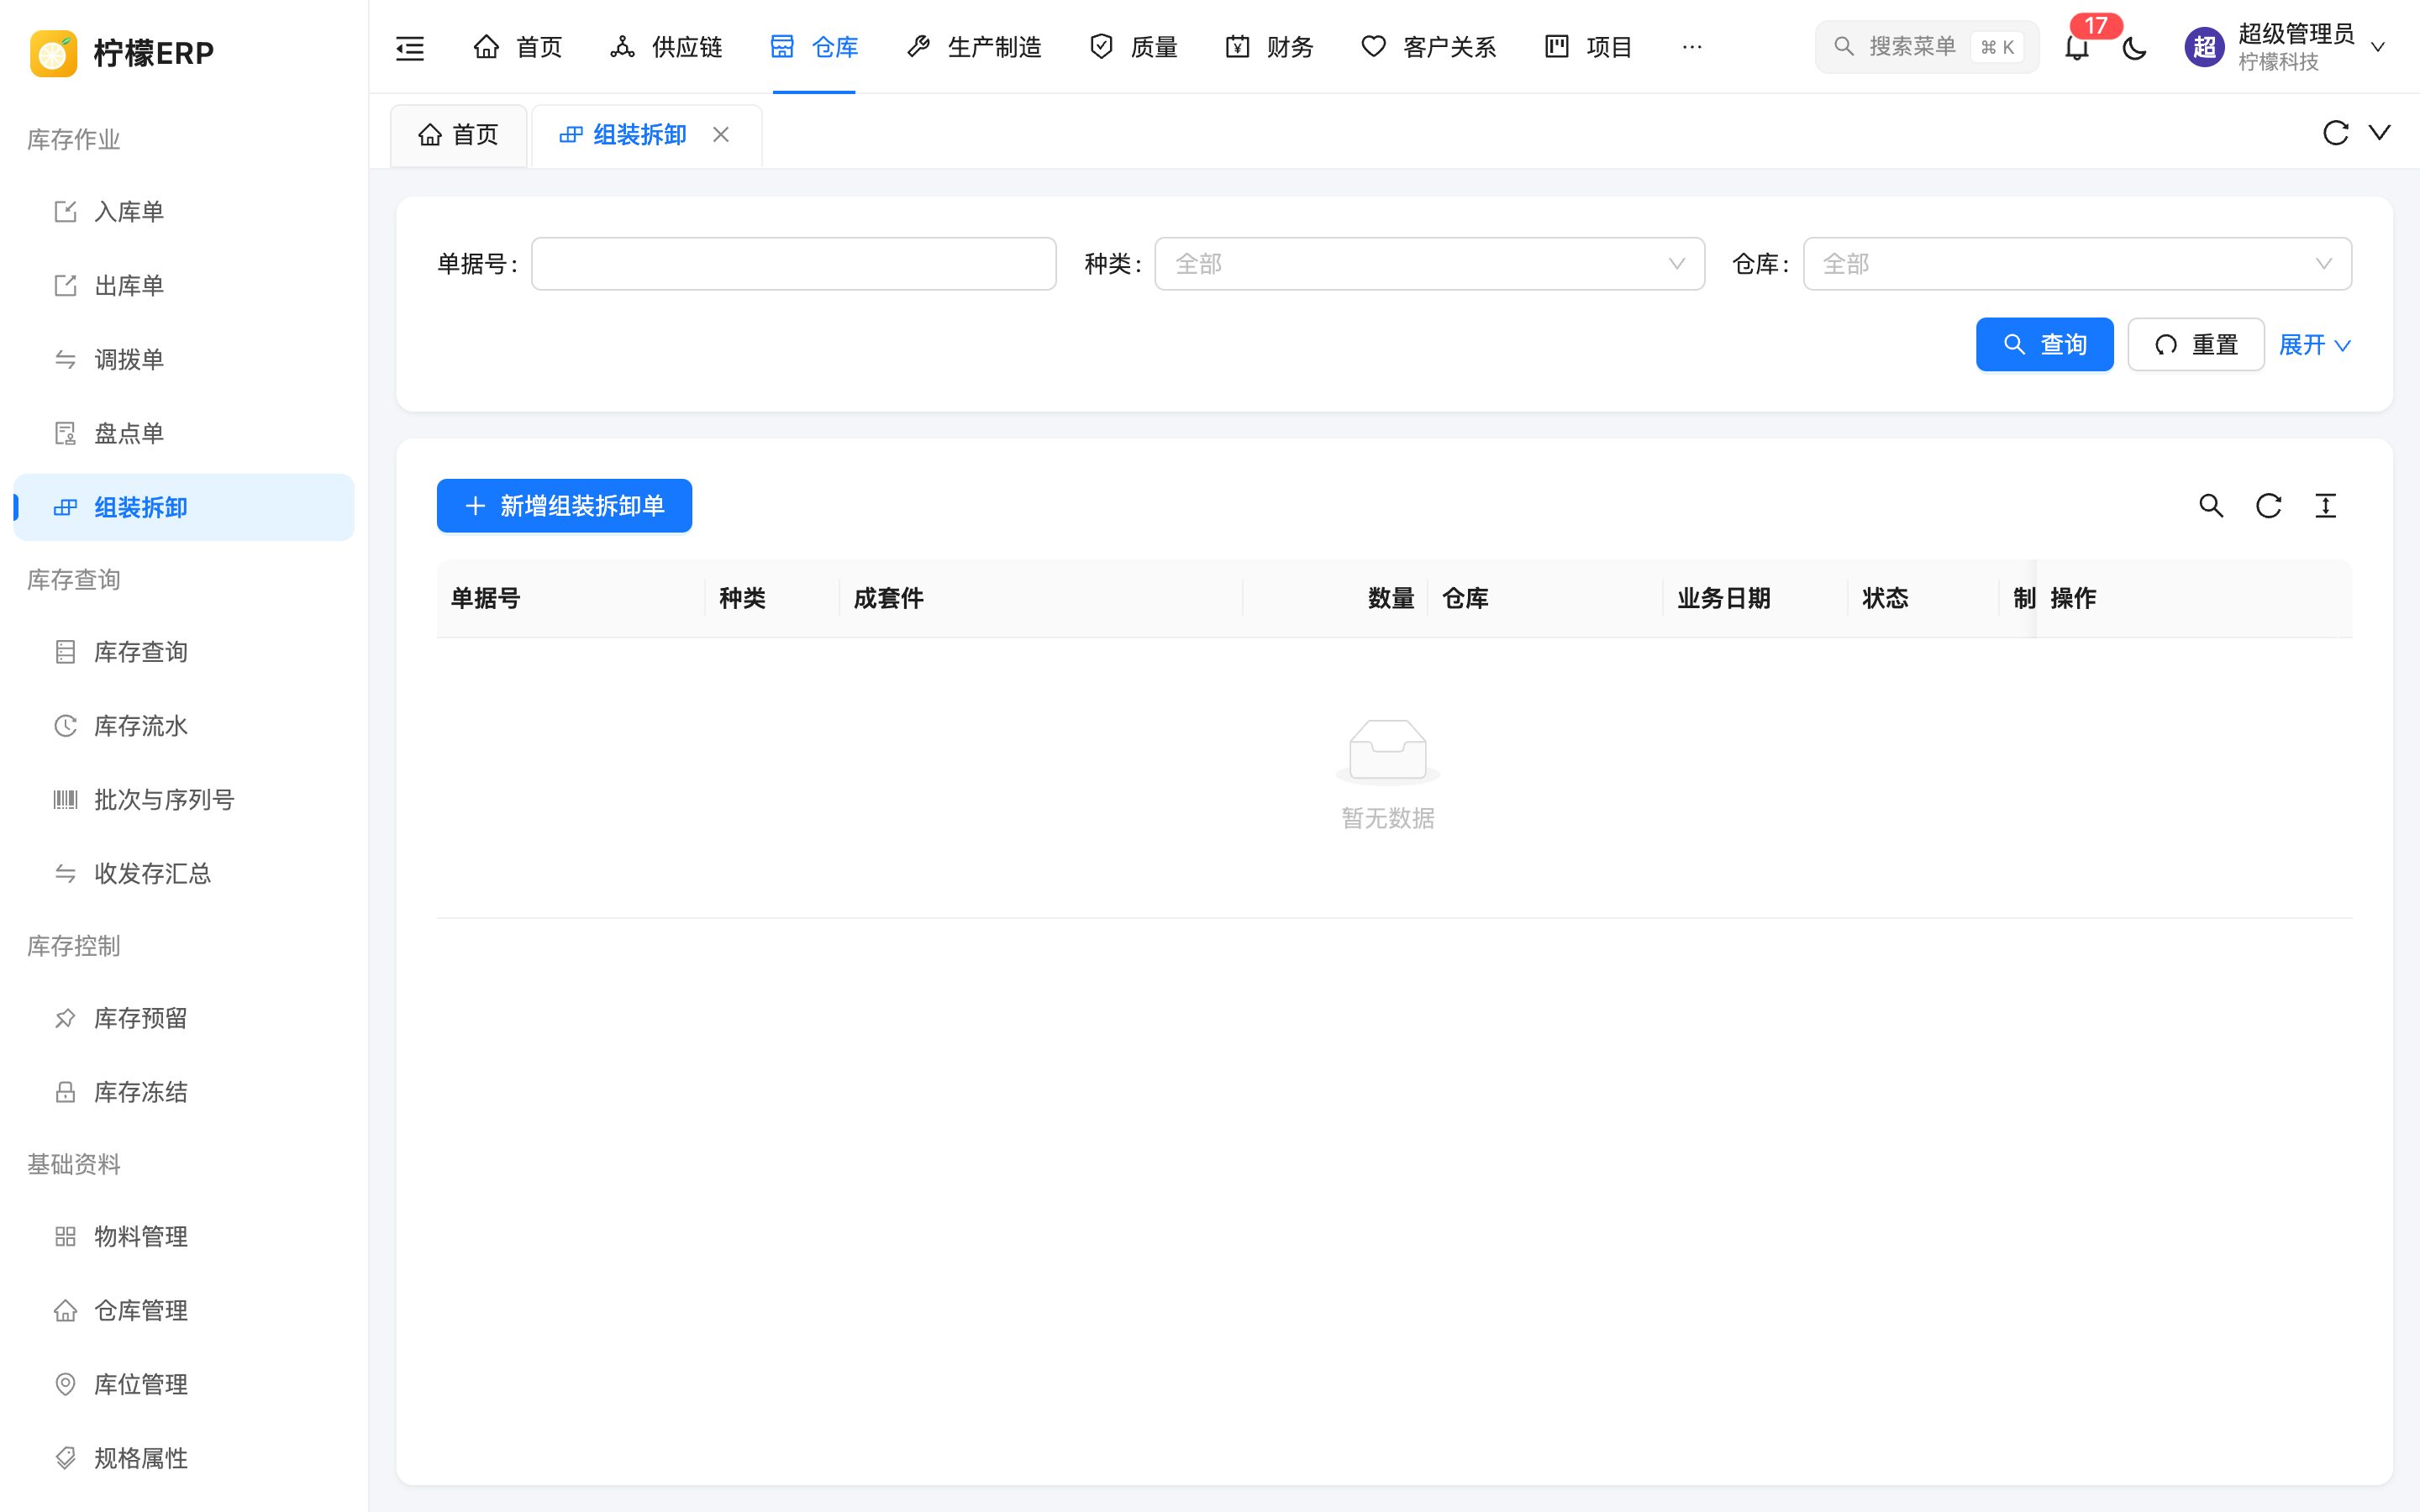
Task: Switch to 生产制造 top menu
Action: coord(974,47)
